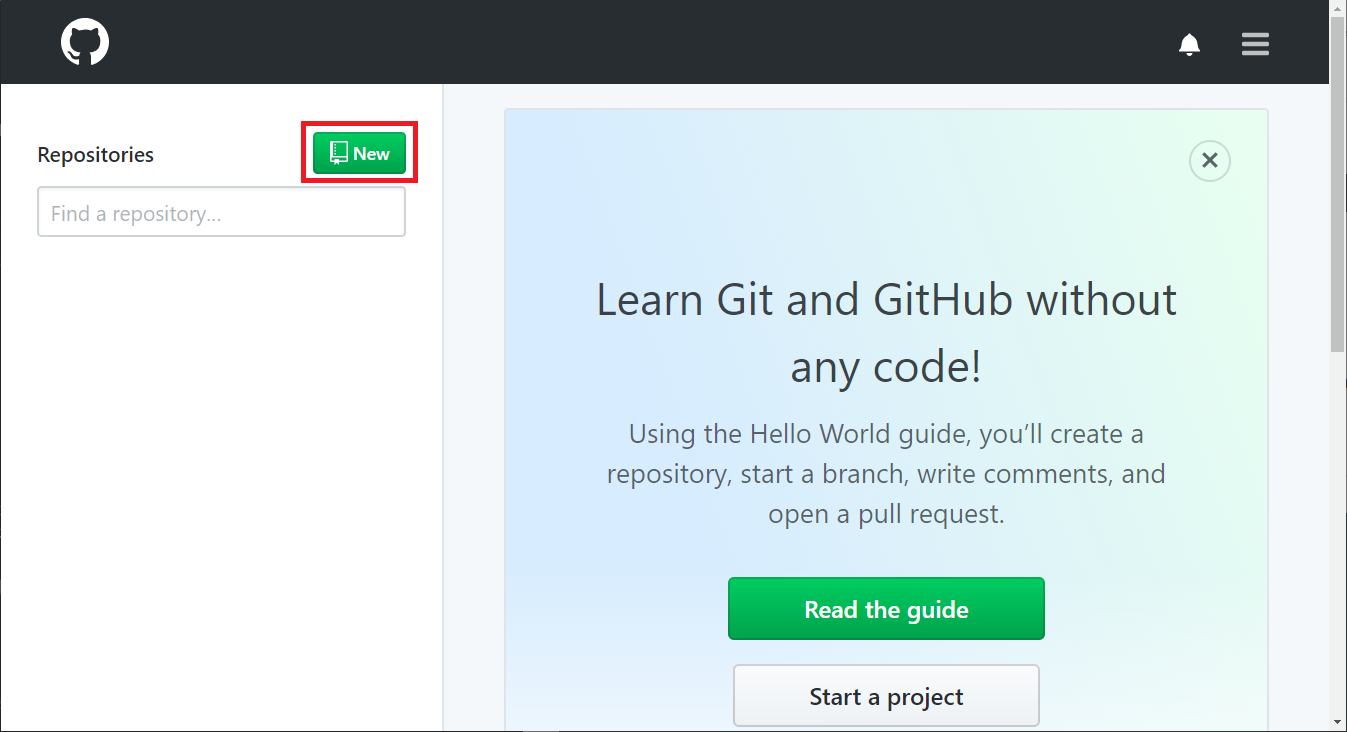The width and height of the screenshot is (1347, 732).
Task: Click the scrollbar down arrow
Action: pos(1338,721)
